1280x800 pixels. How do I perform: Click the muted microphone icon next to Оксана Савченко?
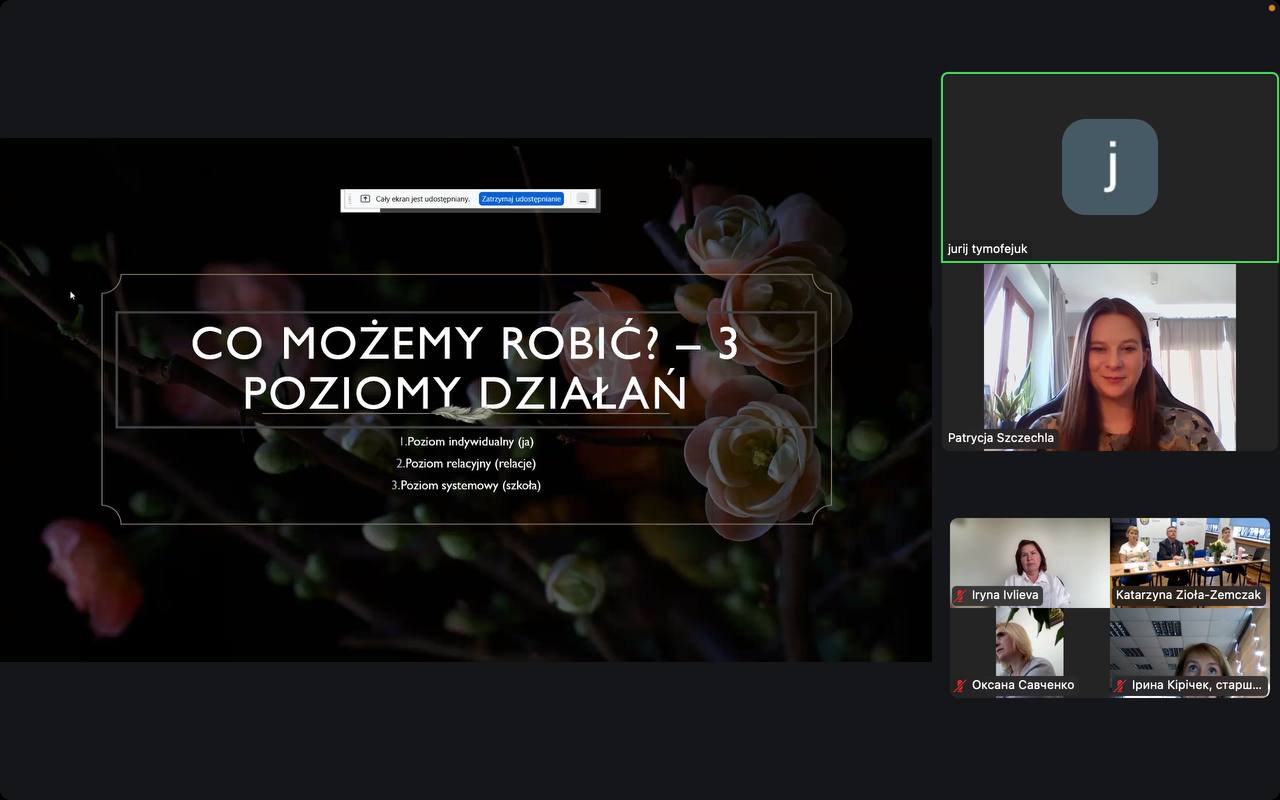coord(961,685)
